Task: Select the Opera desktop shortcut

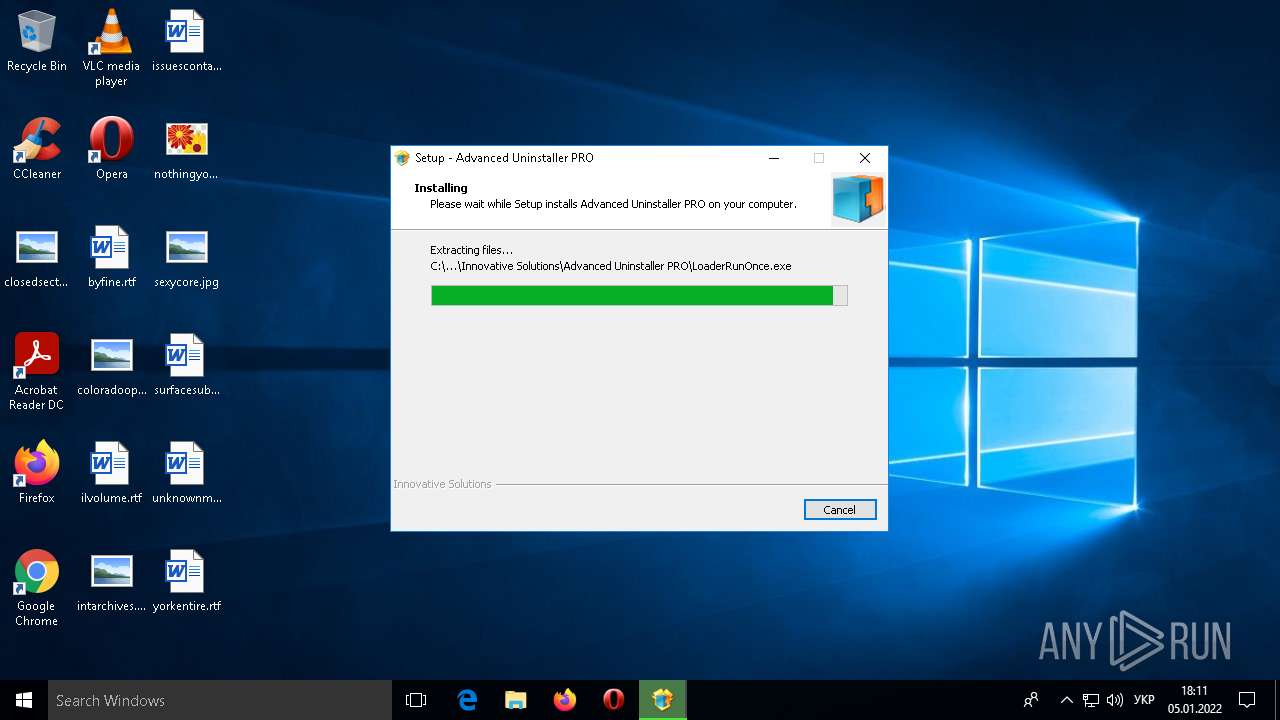Action: (111, 149)
